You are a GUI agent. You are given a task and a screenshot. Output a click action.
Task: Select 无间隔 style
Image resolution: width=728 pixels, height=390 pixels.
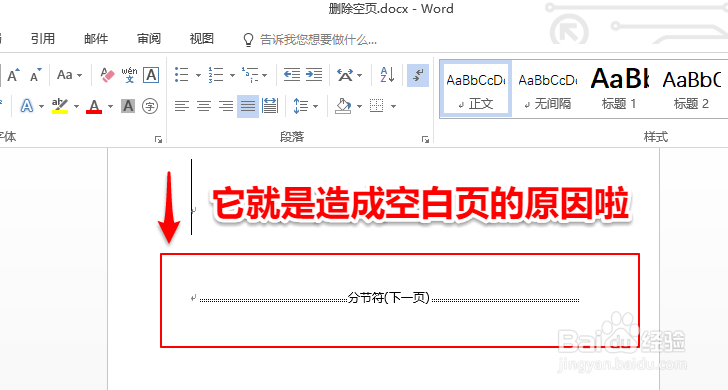(548, 88)
